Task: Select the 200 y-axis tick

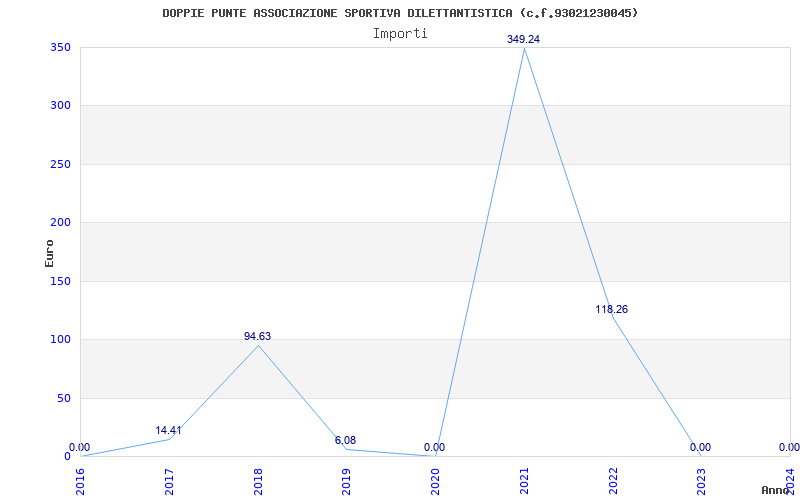Action: [60, 223]
